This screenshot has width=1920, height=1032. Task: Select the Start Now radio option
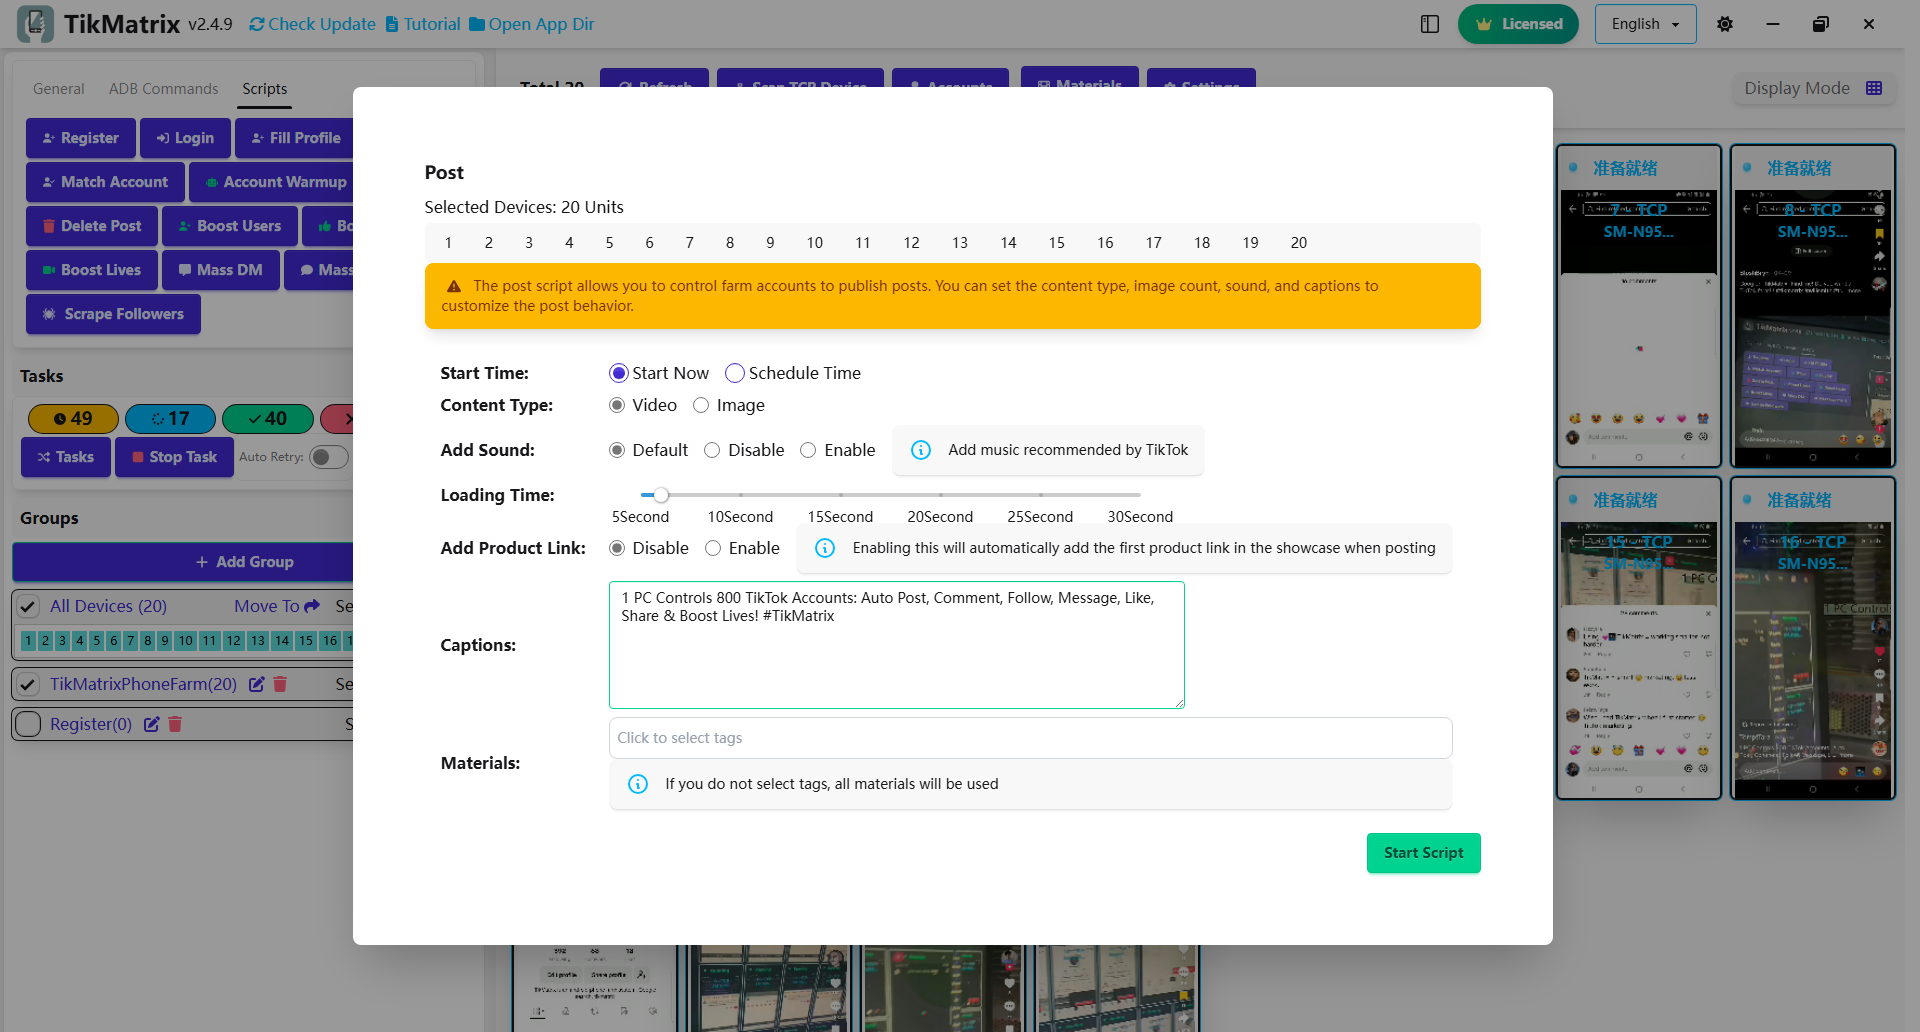point(618,373)
